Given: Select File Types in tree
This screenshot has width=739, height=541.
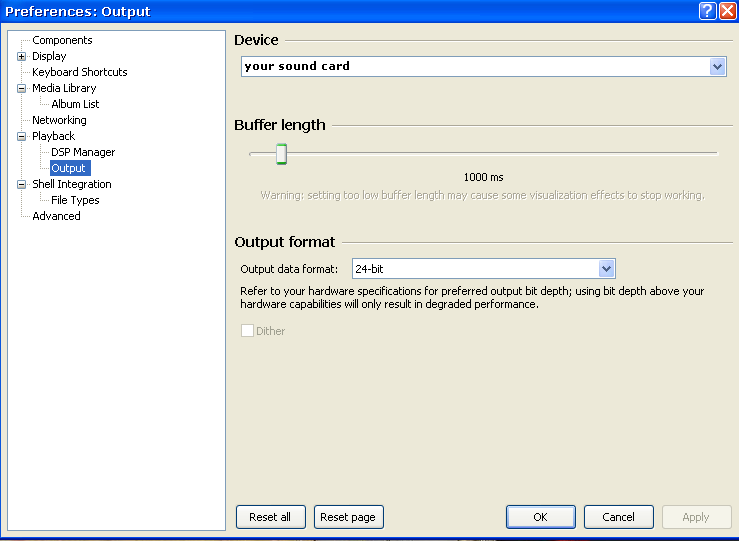Looking at the screenshot, I should pos(75,200).
